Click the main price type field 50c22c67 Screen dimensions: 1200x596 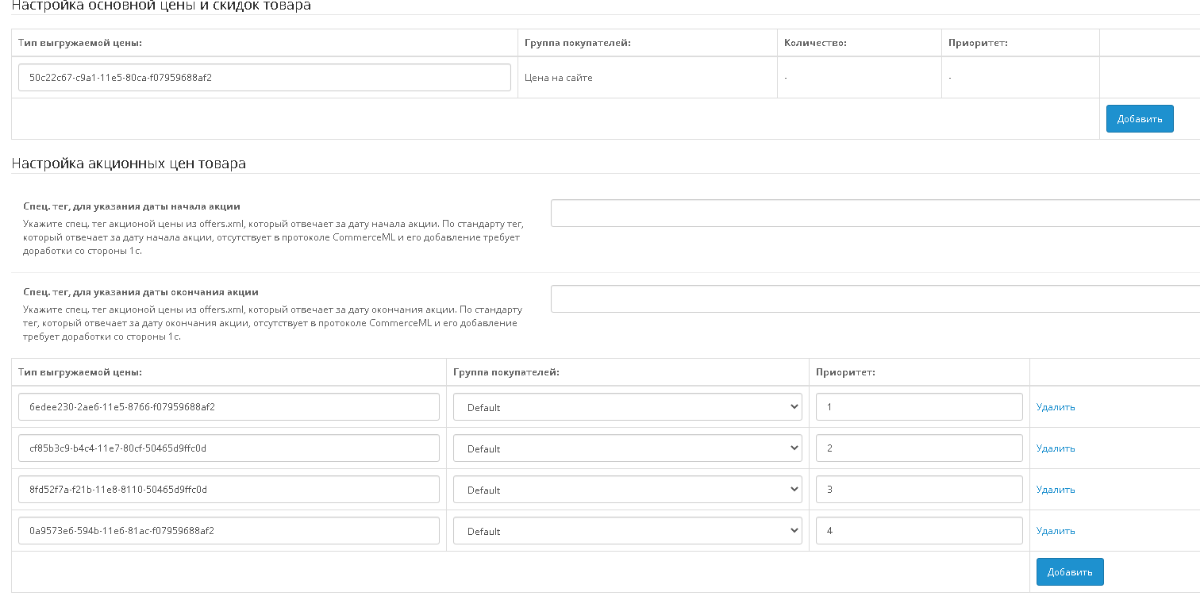coord(265,77)
